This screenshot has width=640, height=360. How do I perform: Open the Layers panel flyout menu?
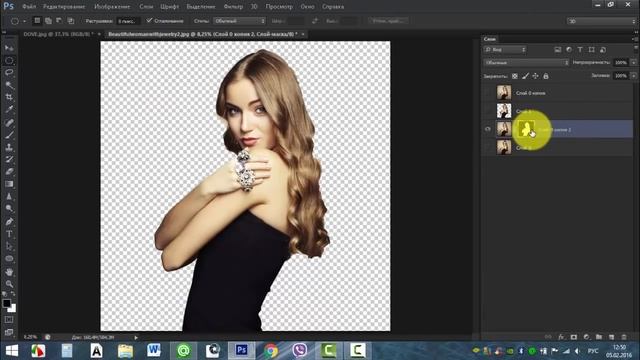tap(635, 39)
